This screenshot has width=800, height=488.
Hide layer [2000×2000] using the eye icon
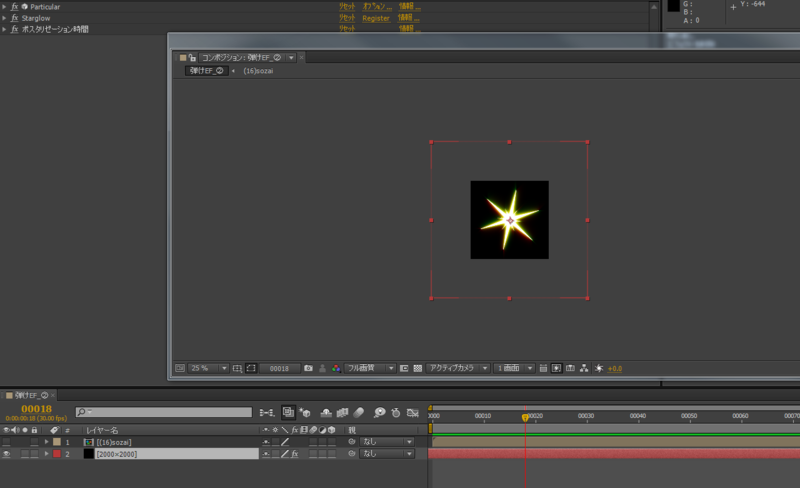6,454
